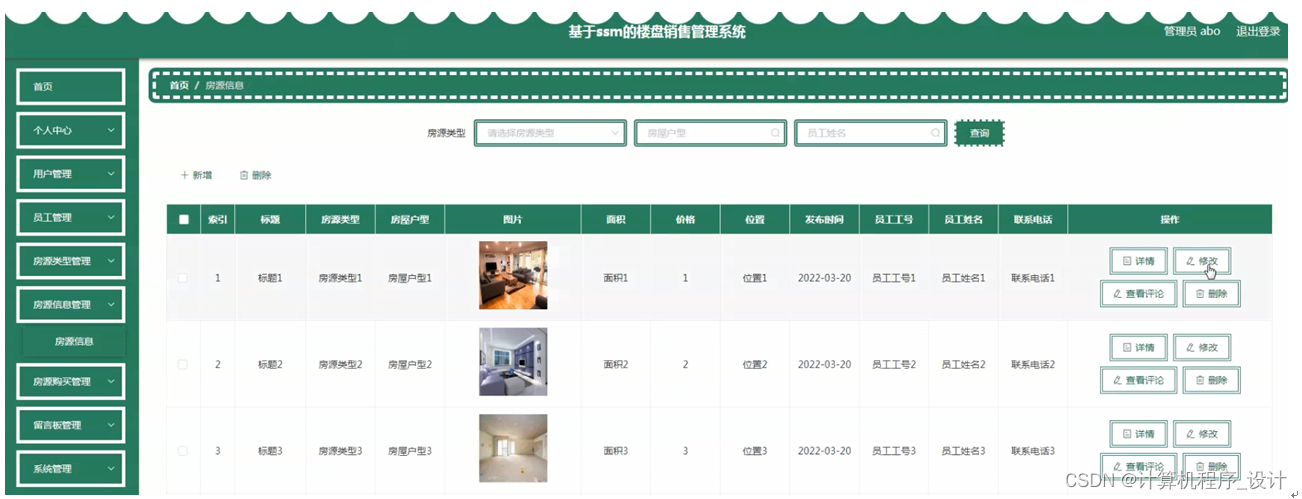This screenshot has width=1302, height=499.
Task: Click the 修改 pencil icon in row 标题2
Action: [1190, 348]
